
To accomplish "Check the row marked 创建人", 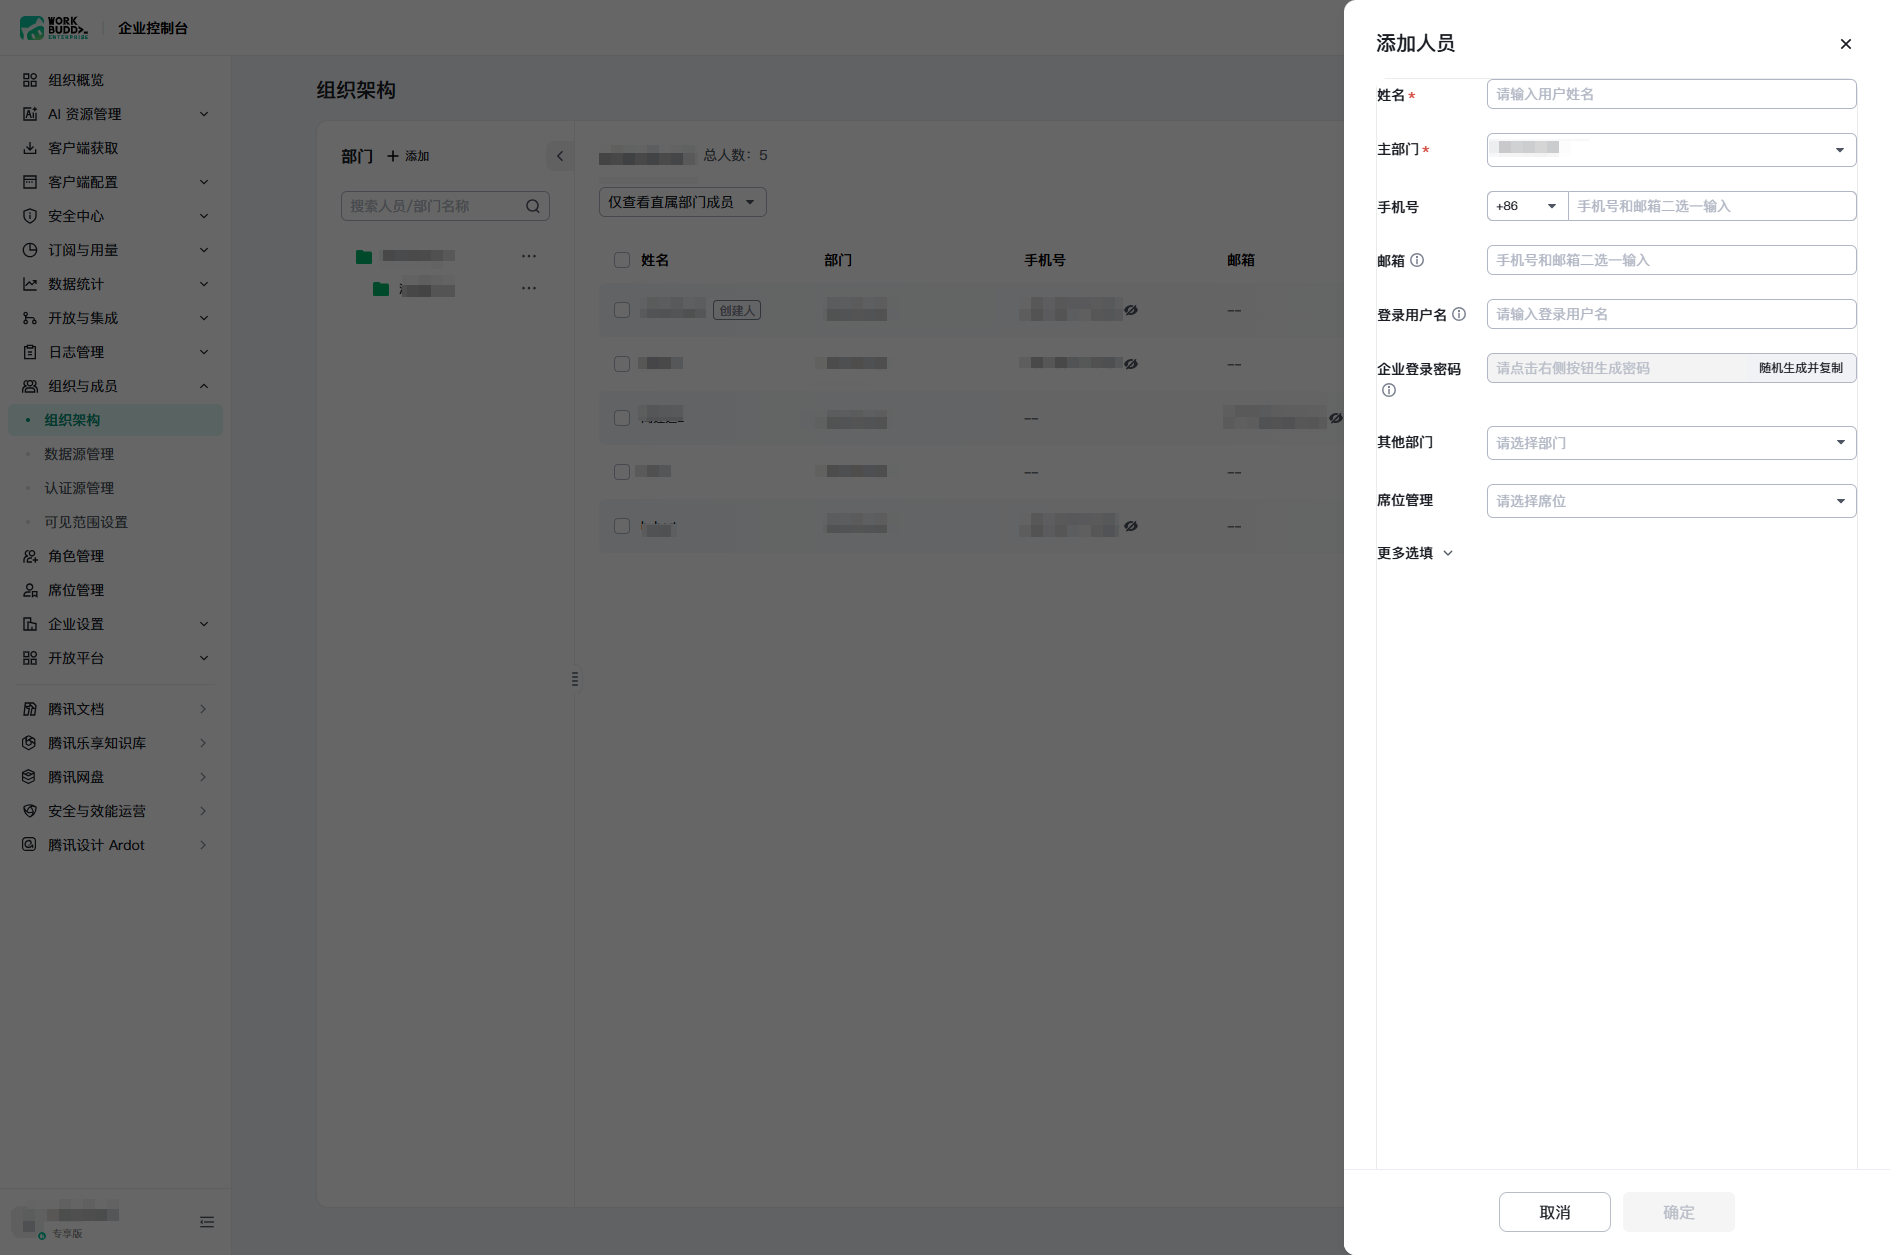I will (x=622, y=310).
